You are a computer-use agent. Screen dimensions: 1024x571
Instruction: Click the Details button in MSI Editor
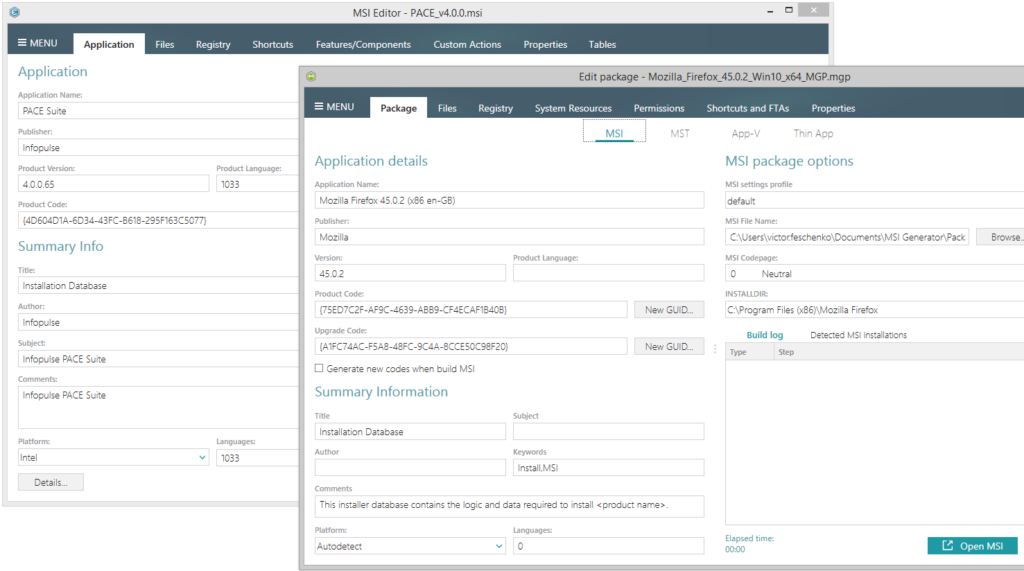pos(50,482)
